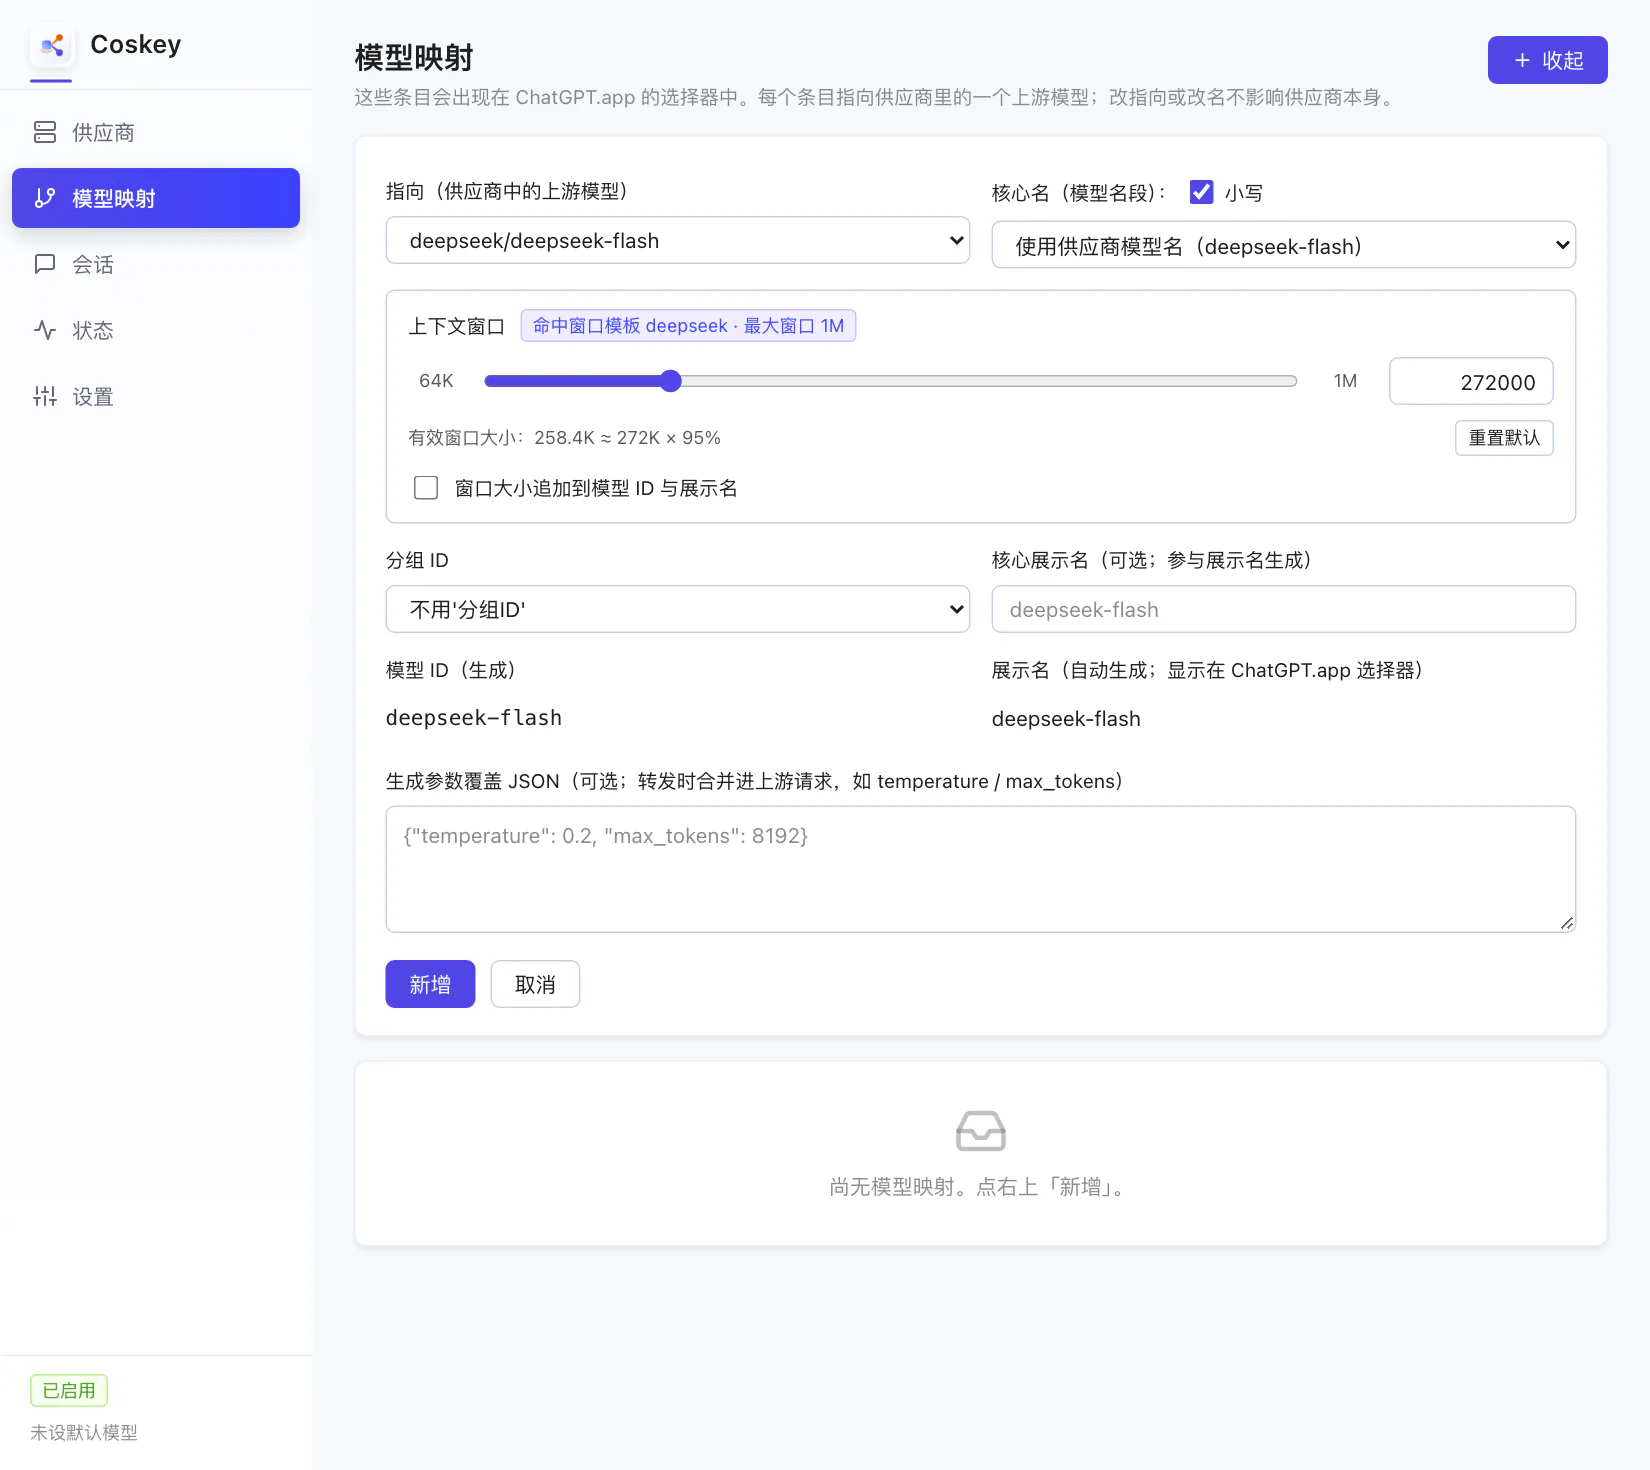This screenshot has width=1650, height=1470.
Task: Click the context window slider handle
Action: tap(671, 381)
